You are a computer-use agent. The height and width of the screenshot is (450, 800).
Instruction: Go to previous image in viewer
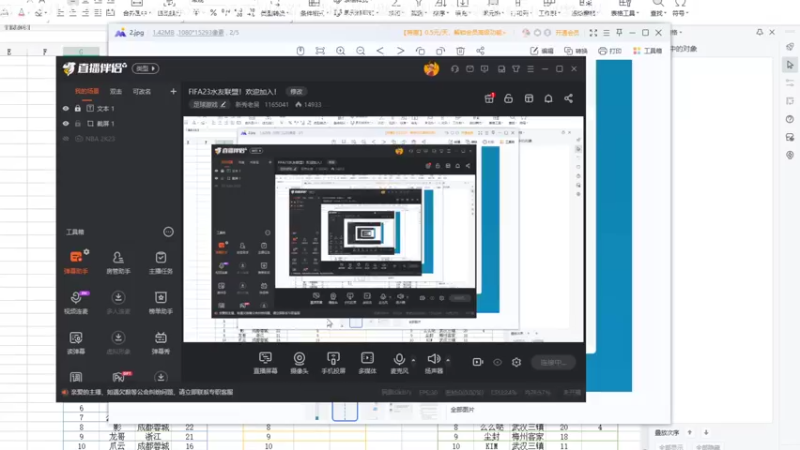coord(380,51)
